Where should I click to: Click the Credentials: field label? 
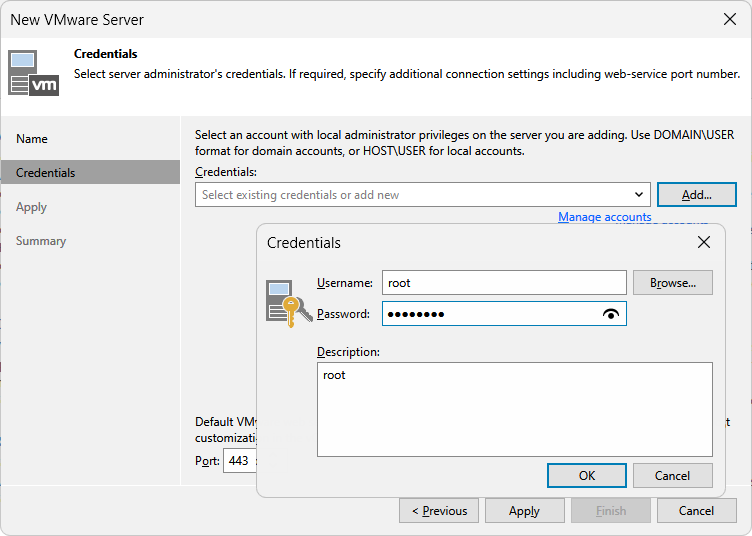click(226, 172)
